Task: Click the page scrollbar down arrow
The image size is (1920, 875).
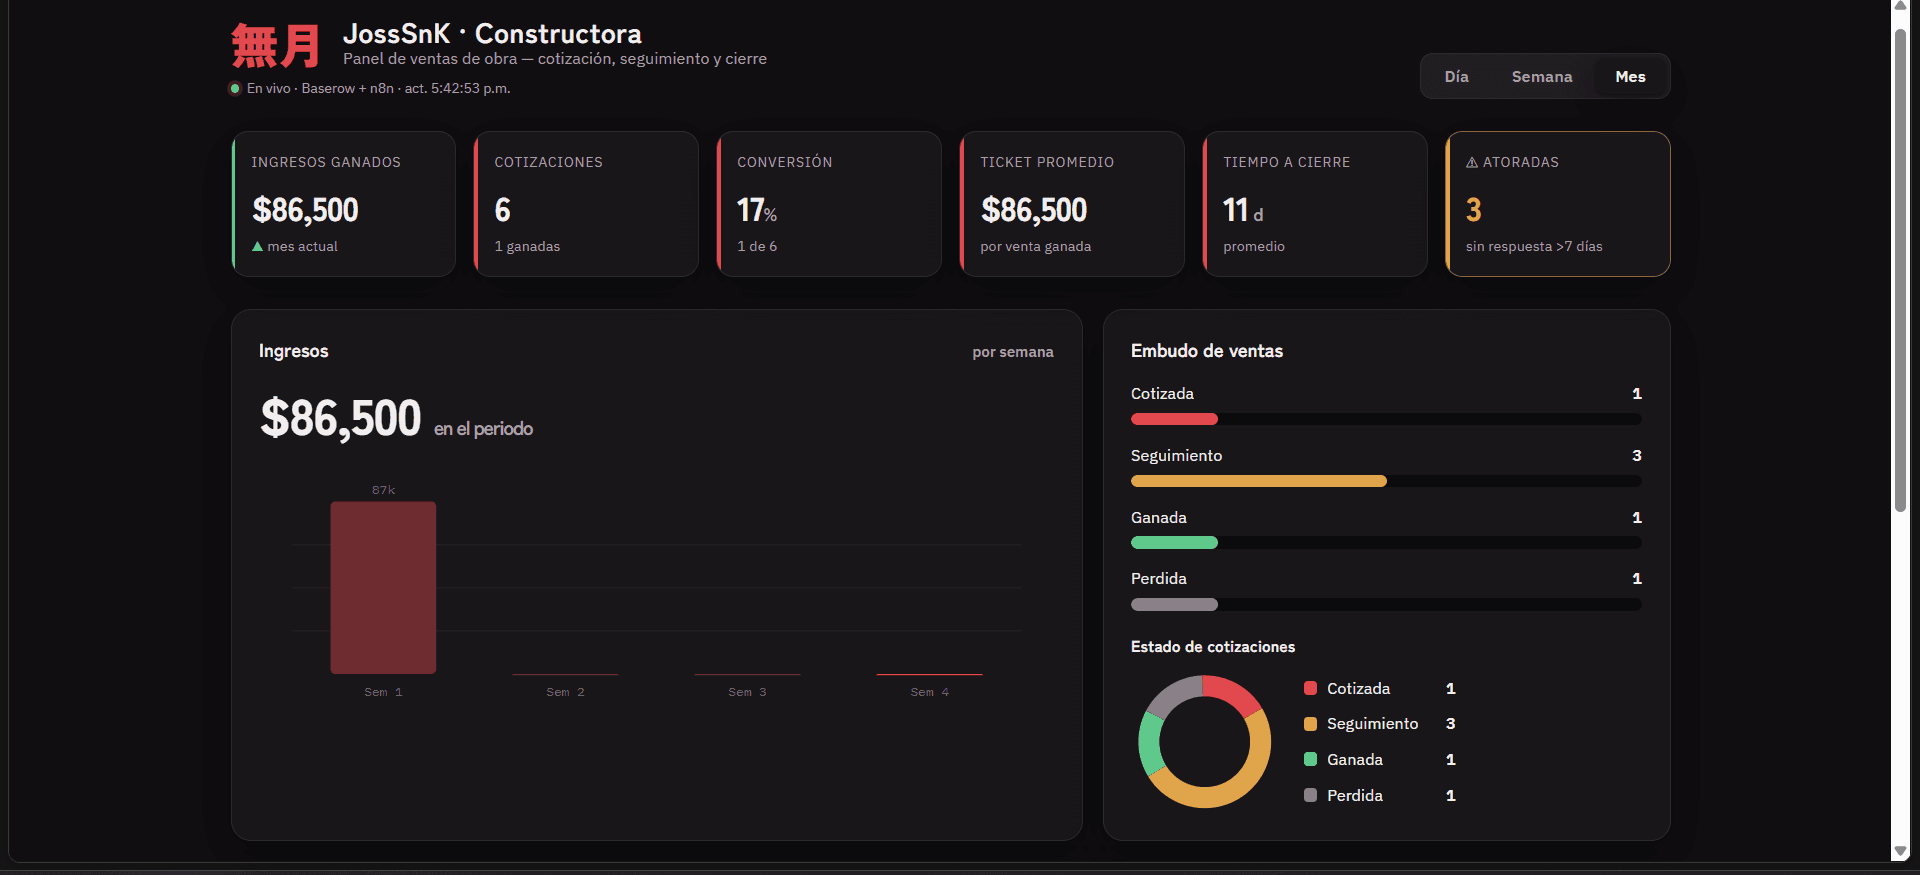Action: (x=1900, y=851)
